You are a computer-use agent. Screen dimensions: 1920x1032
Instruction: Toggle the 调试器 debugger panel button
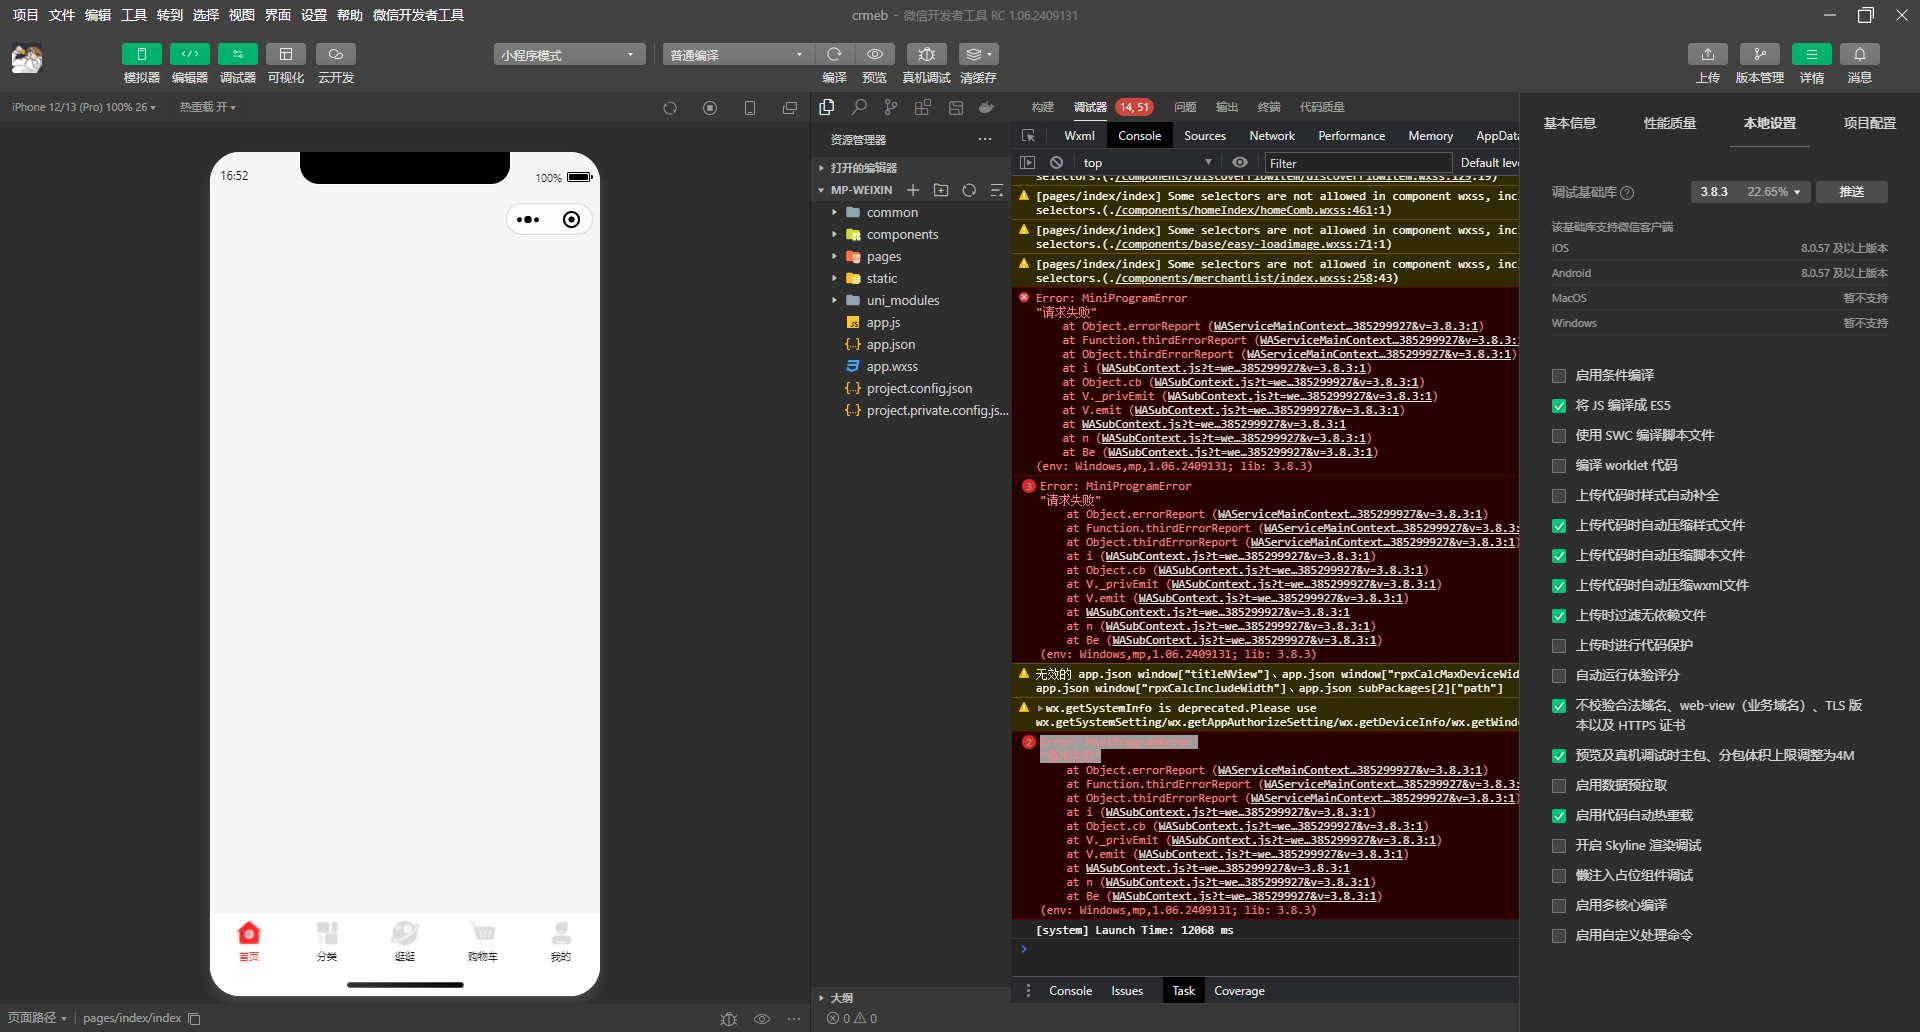click(237, 54)
